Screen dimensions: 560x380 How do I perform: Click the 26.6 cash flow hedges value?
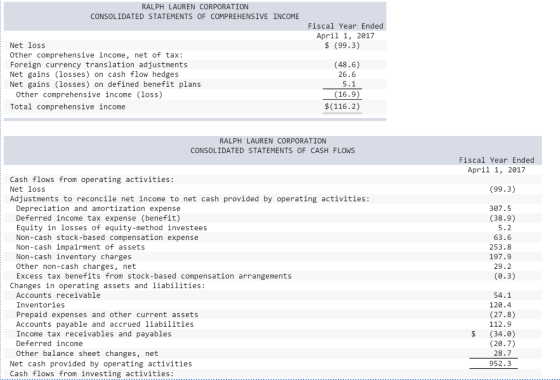pos(347,74)
